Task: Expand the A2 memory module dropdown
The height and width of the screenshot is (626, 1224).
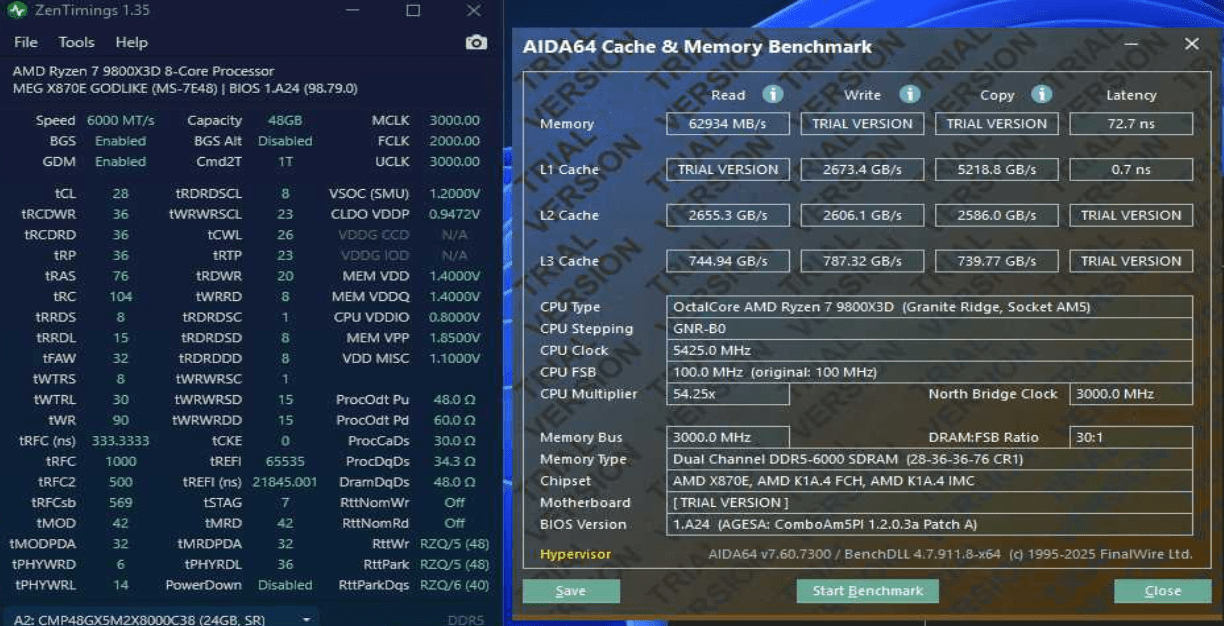Action: point(306,619)
